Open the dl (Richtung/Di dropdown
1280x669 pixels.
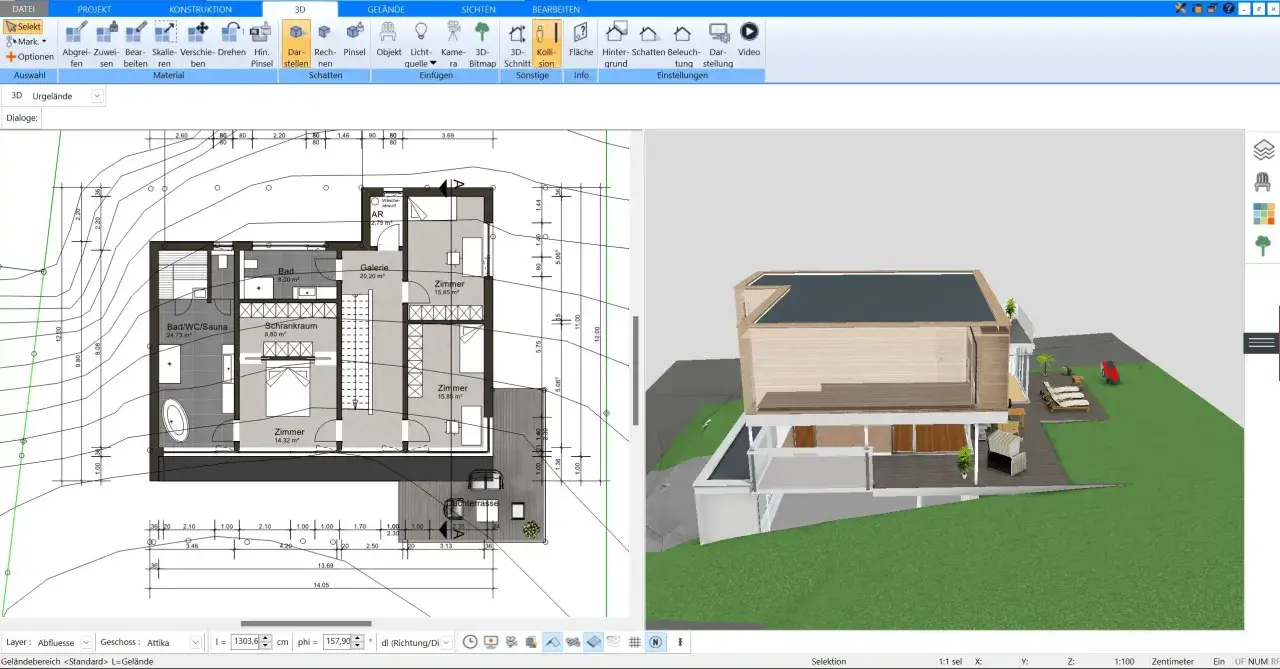(446, 642)
